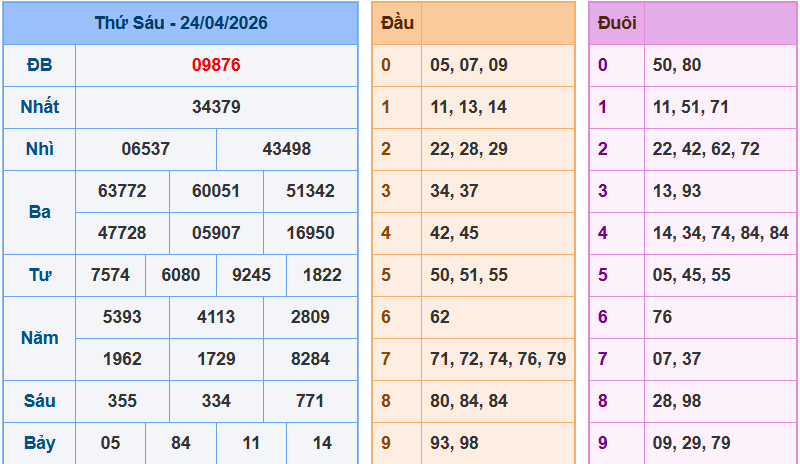Click the Sáu prize number 355

122,401
